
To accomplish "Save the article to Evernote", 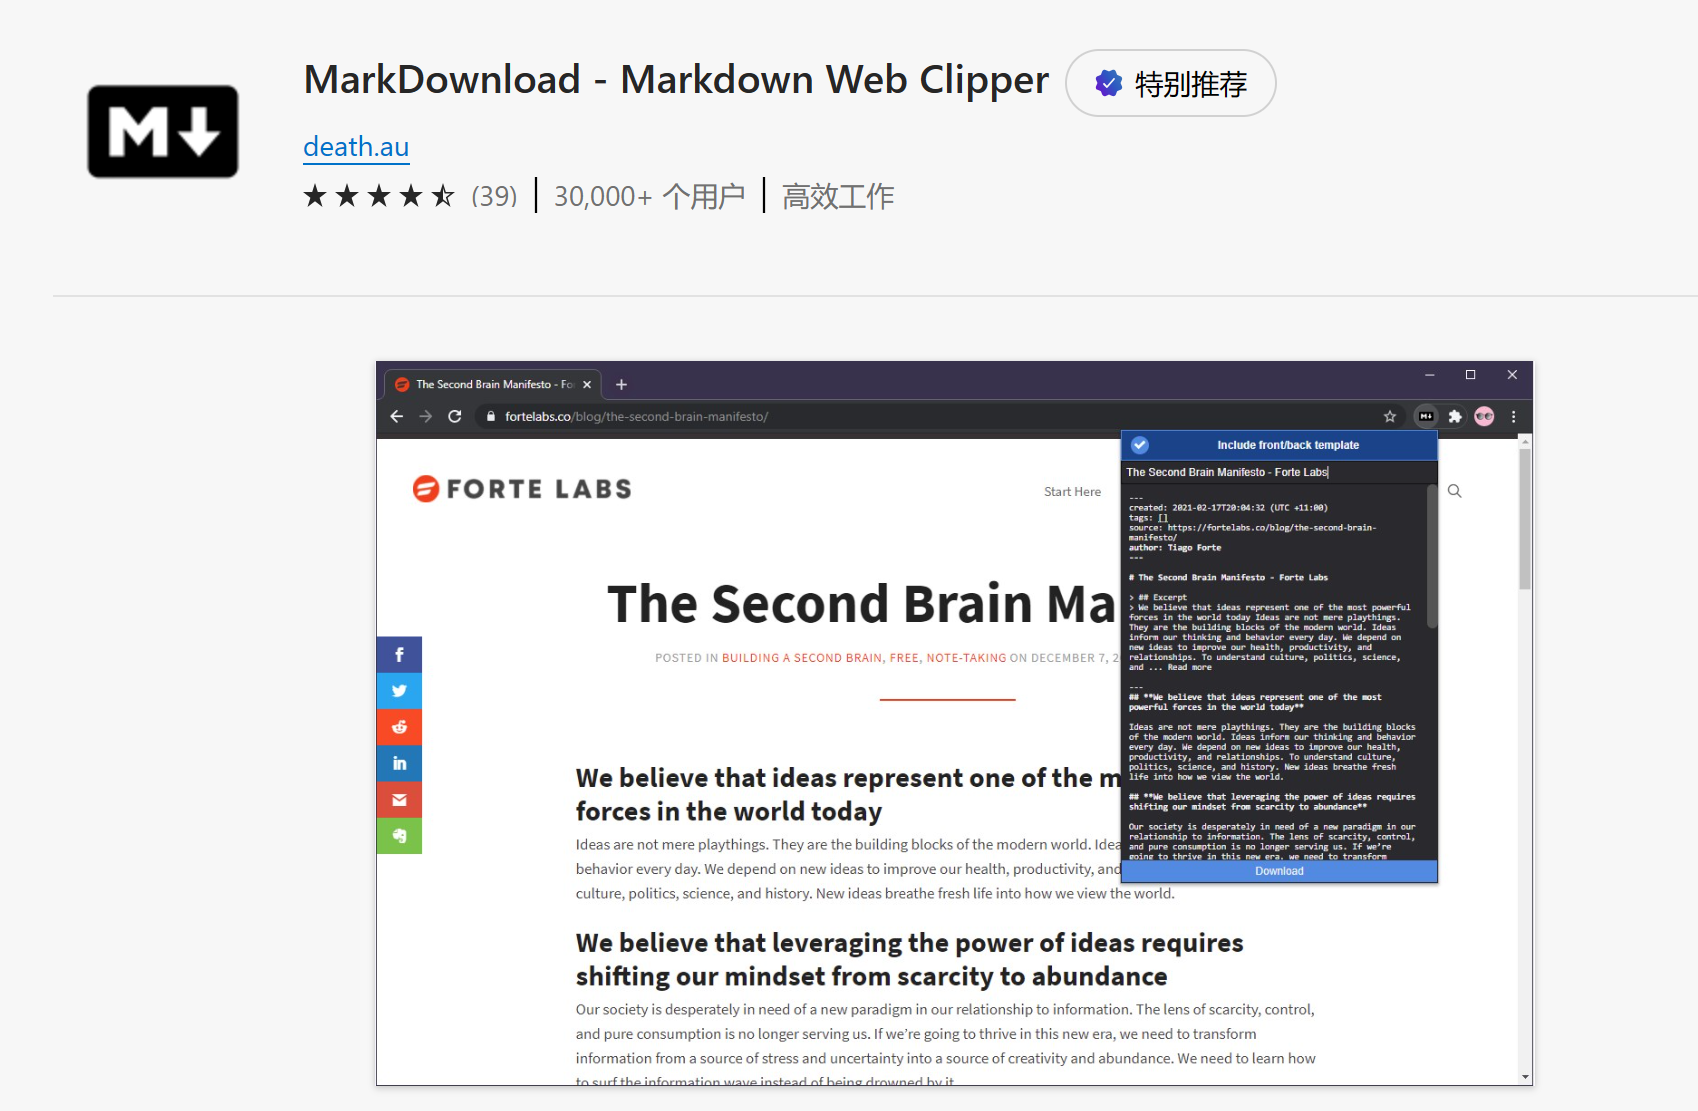I will pos(399,836).
